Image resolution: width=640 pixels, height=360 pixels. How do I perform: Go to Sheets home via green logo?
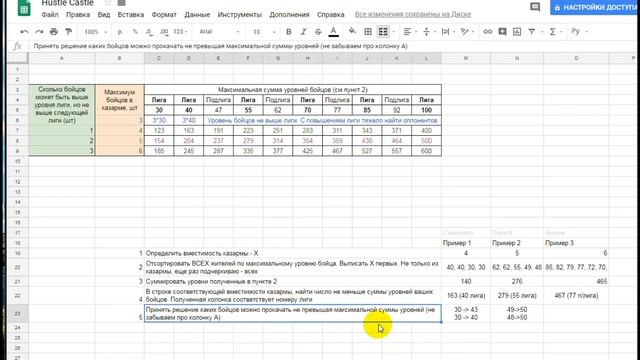point(24,8)
